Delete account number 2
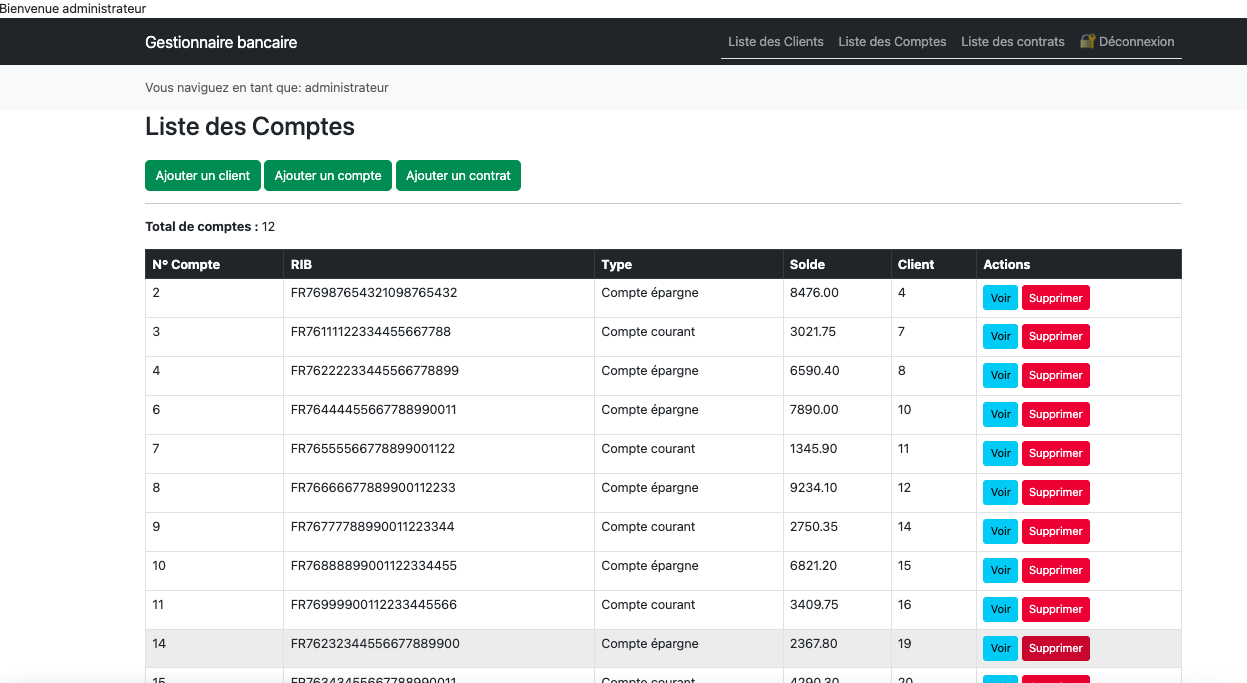 [x=1055, y=298]
